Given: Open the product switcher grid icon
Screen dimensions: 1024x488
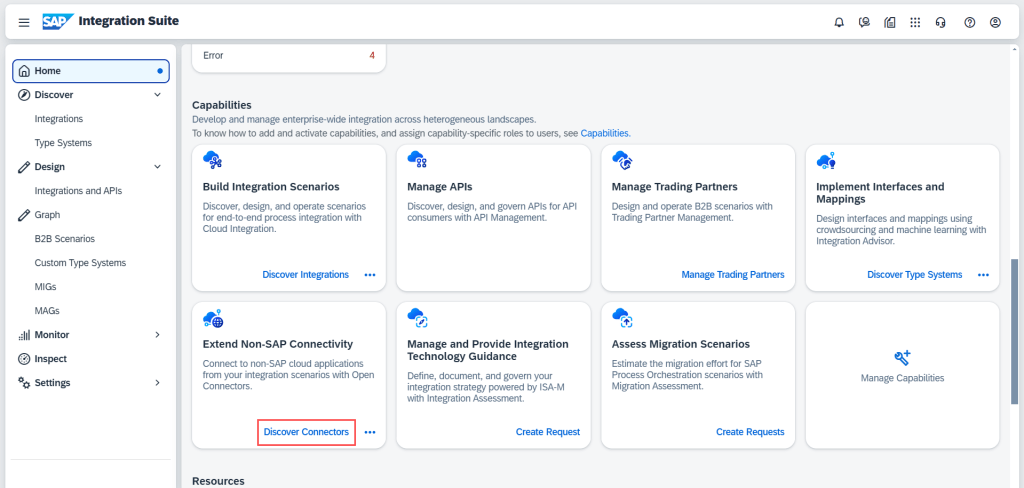Looking at the screenshot, I should [x=915, y=22].
